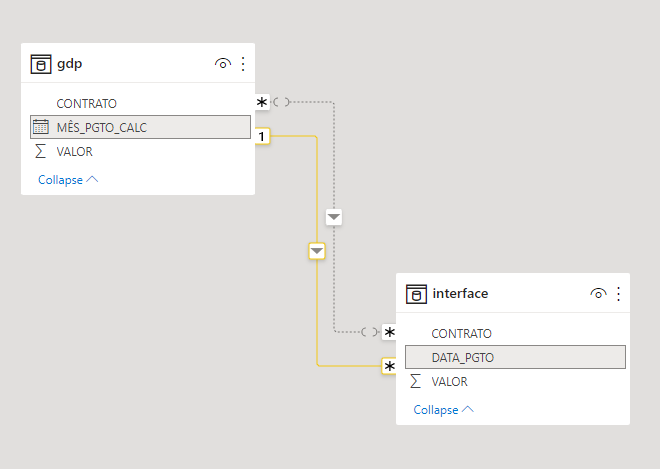Viewport: 660px width, 469px height.
Task: Select DATA_PGTO field in interface table
Action: pyautogui.click(x=515, y=357)
